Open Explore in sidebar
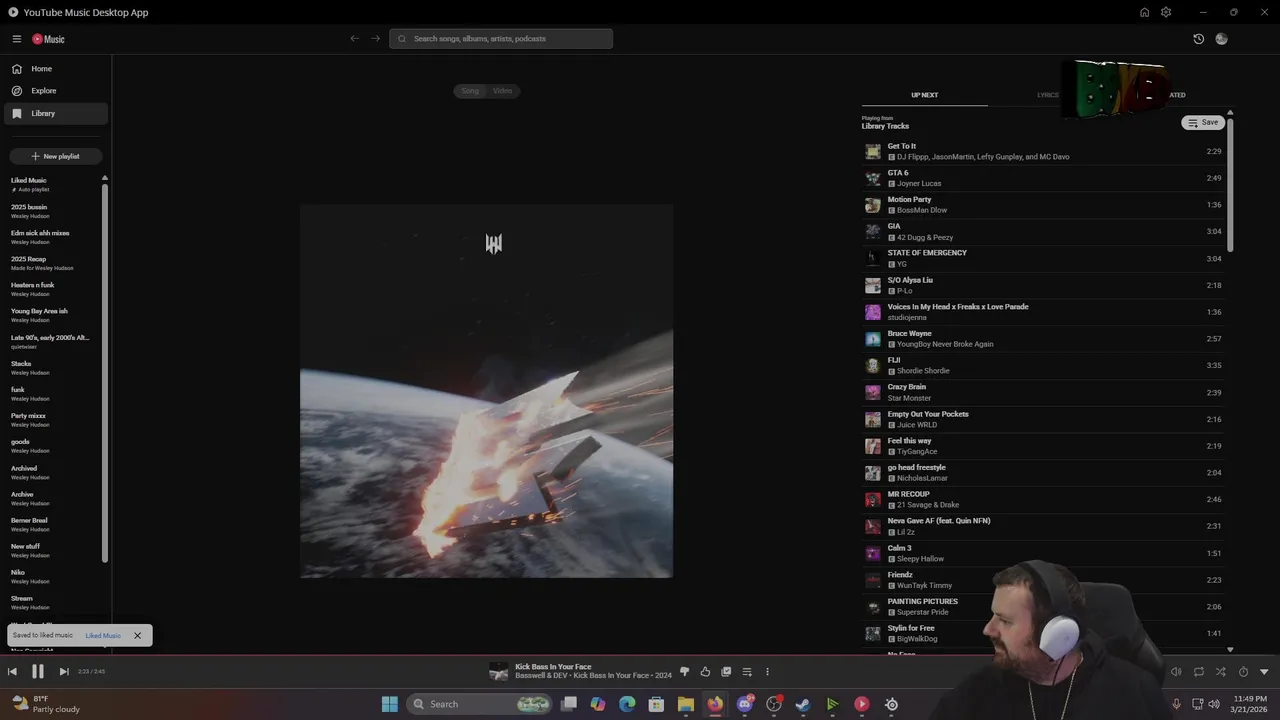1280x720 pixels. [x=54, y=91]
